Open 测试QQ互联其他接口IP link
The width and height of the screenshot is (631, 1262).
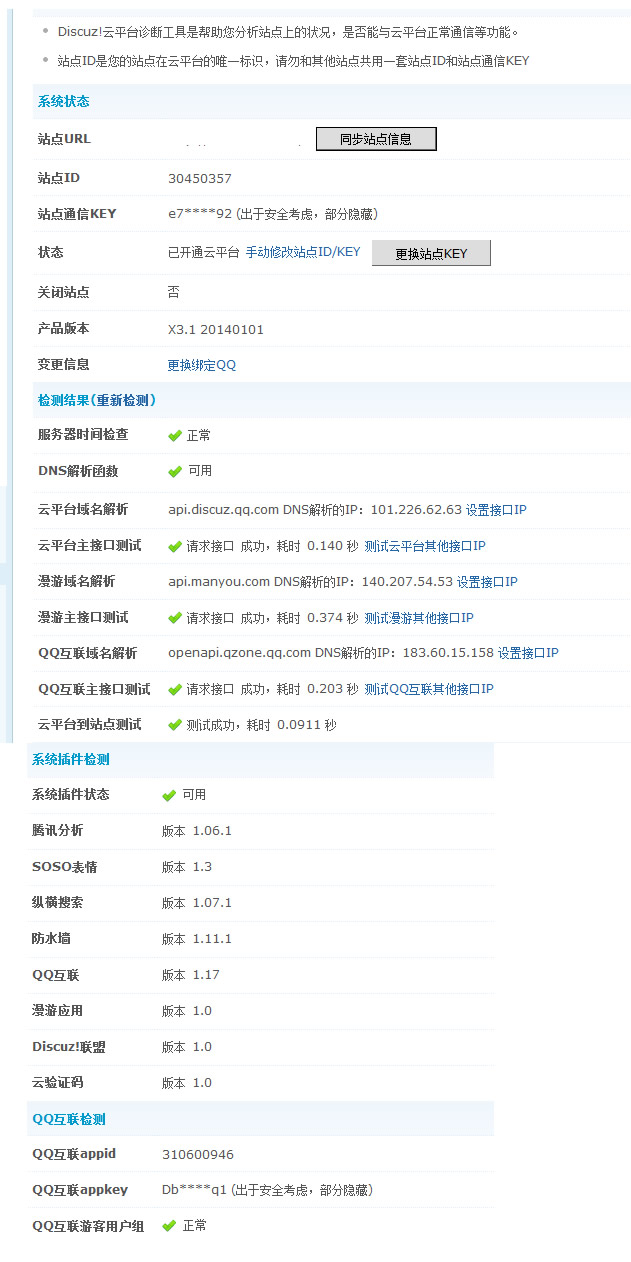[429, 689]
